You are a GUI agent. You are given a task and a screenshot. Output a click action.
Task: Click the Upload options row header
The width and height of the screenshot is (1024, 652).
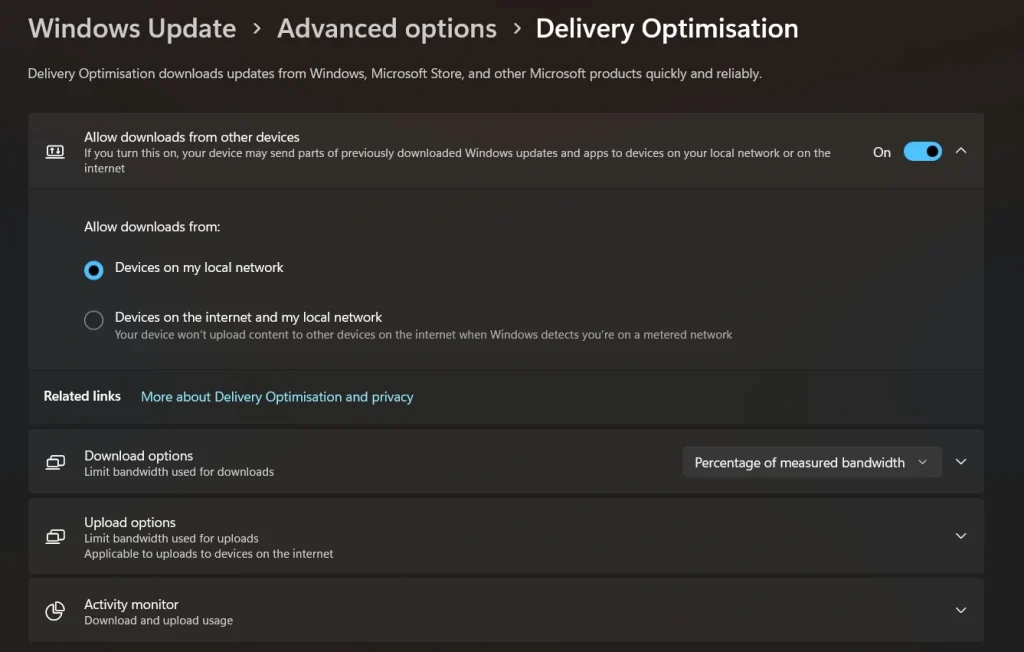click(130, 522)
